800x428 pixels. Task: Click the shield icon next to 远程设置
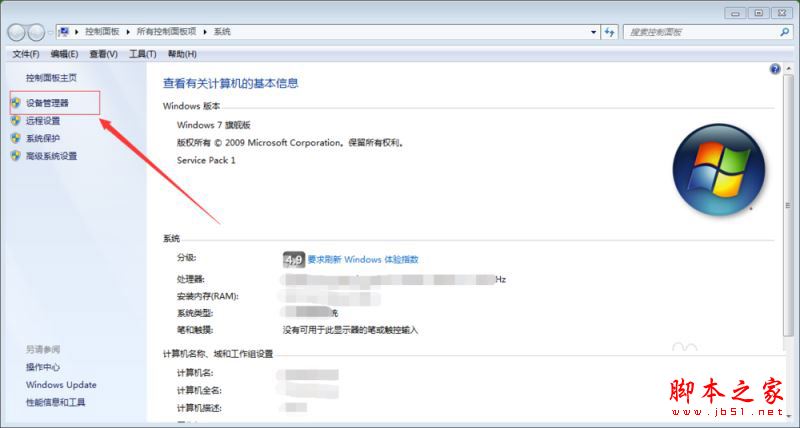(16, 121)
